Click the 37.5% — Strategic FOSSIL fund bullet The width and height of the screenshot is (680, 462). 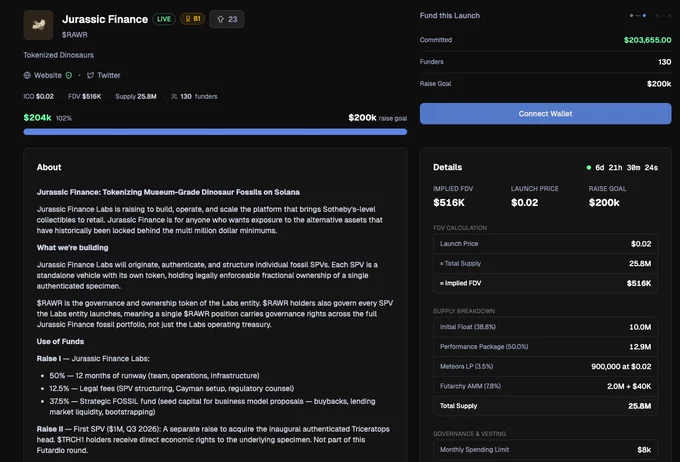pyautogui.click(x=212, y=406)
